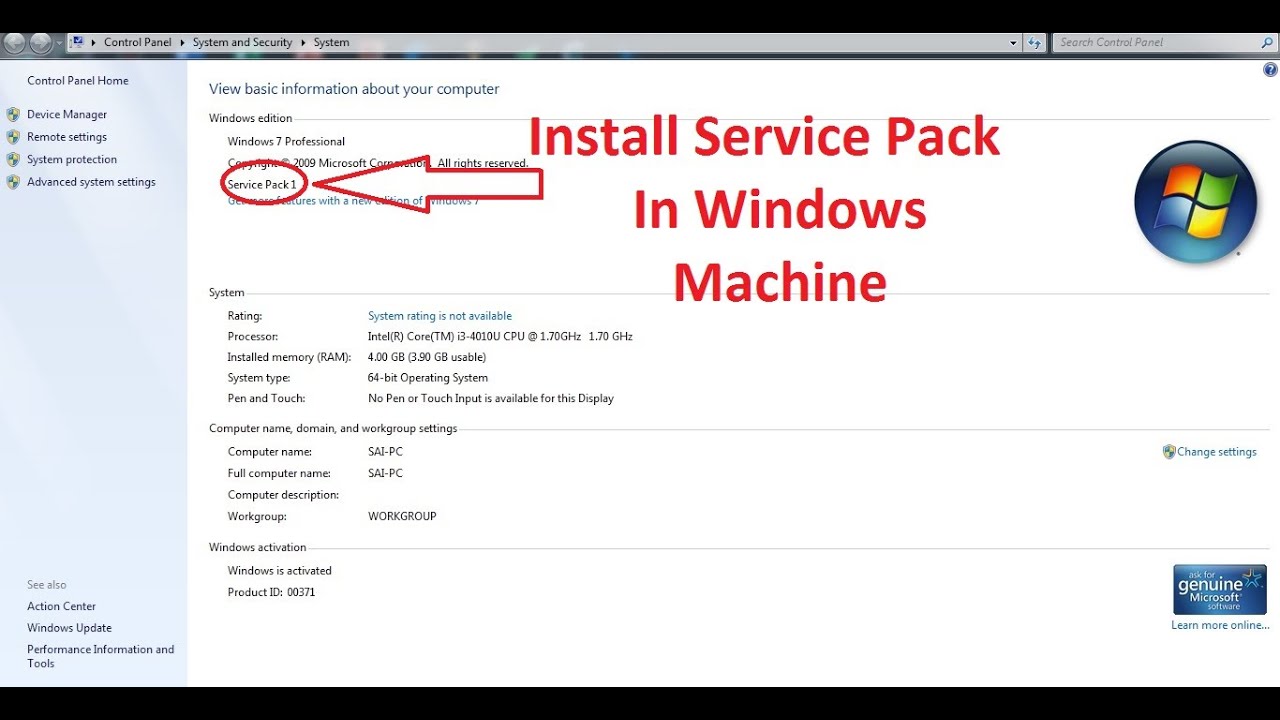1280x720 pixels.
Task: Click the computer icon in address bar
Action: (x=77, y=42)
